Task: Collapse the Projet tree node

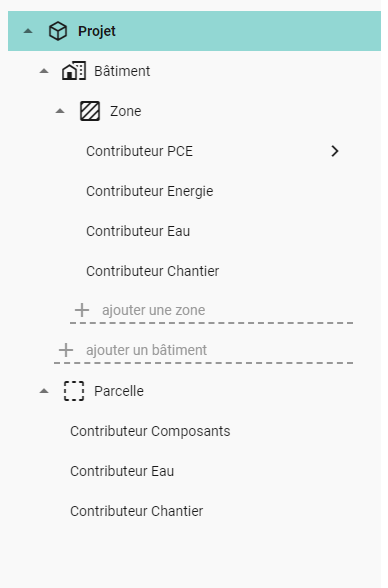Action: [x=28, y=31]
